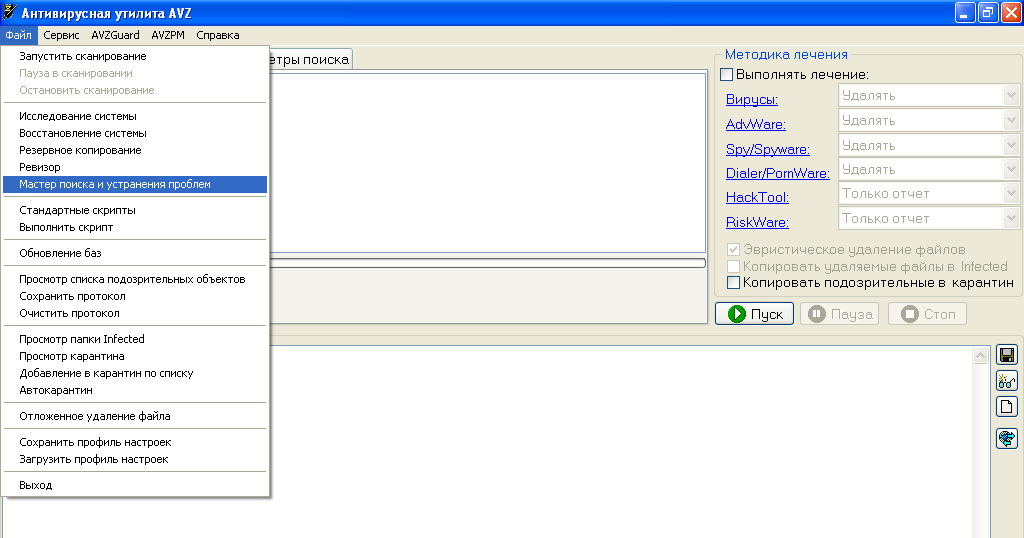
Task: Open the AVZPM menu
Action: [168, 35]
